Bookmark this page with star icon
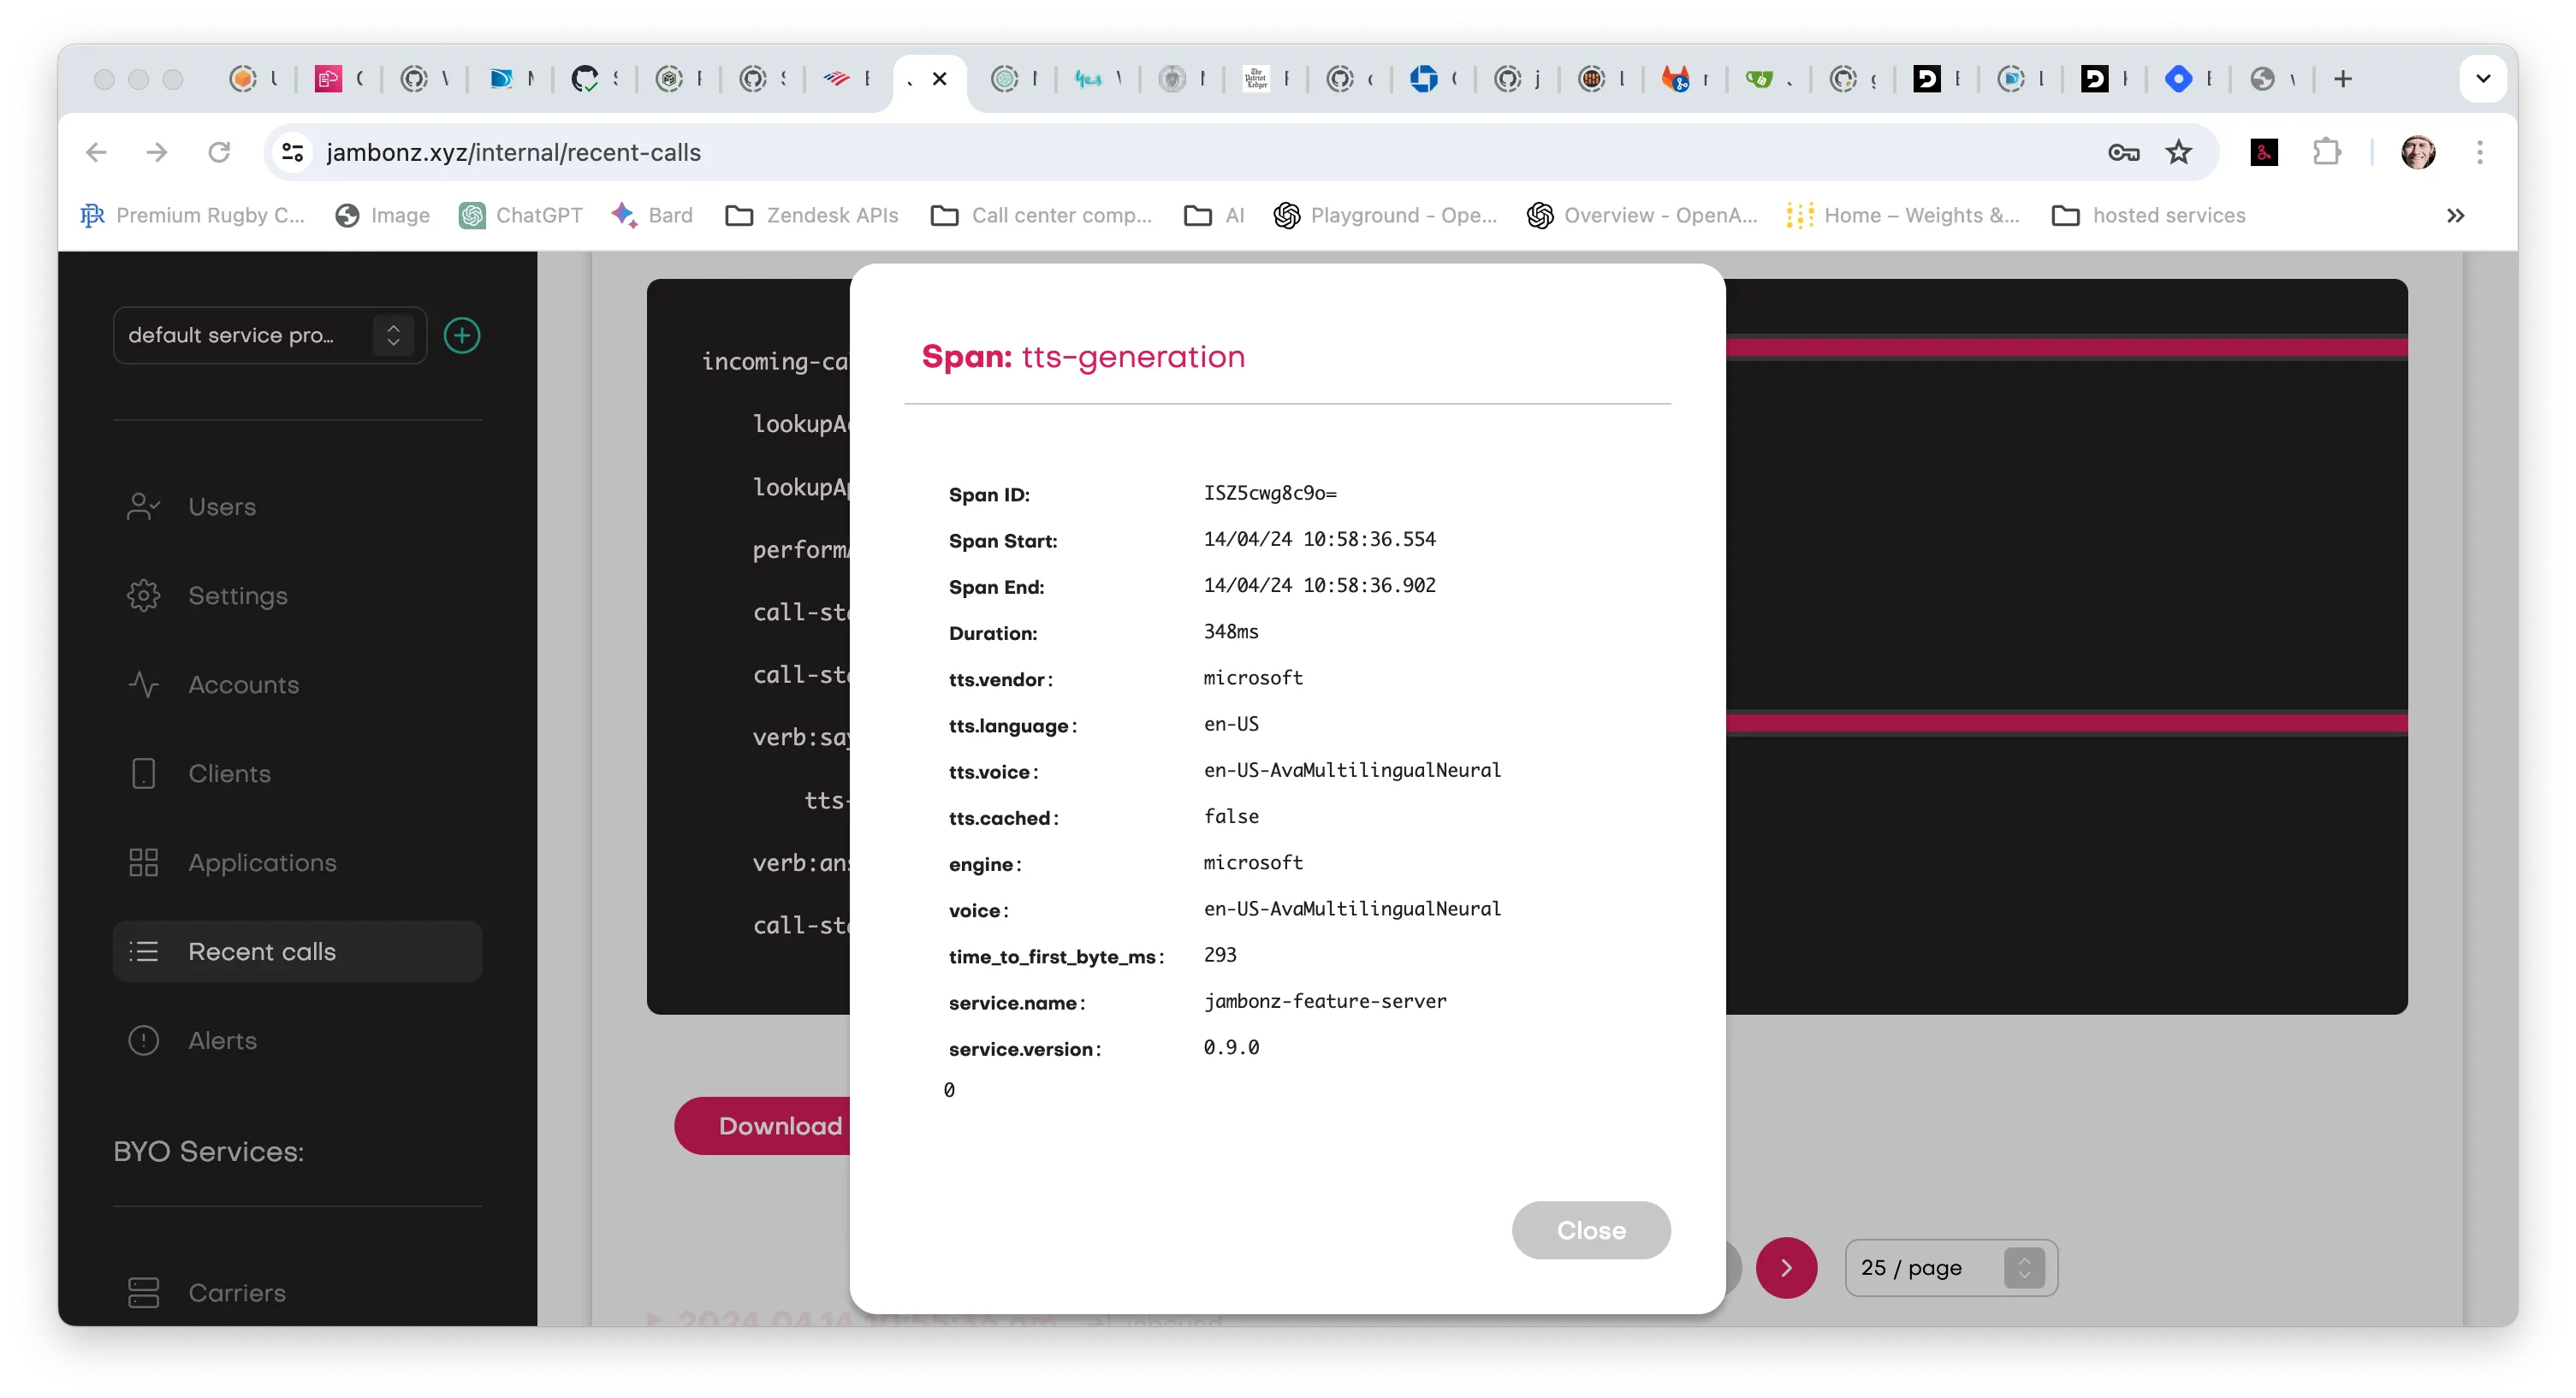 (x=2178, y=152)
